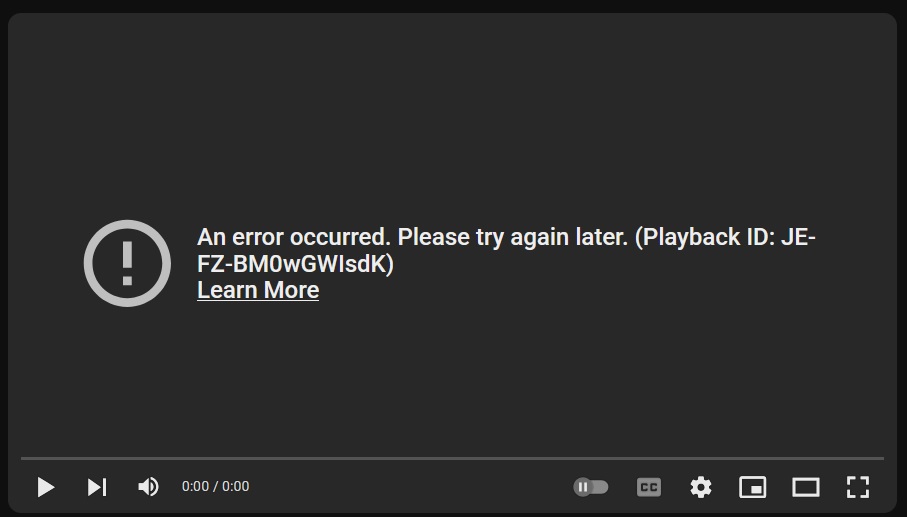Click the pause symbol on autoplay knob

583,487
